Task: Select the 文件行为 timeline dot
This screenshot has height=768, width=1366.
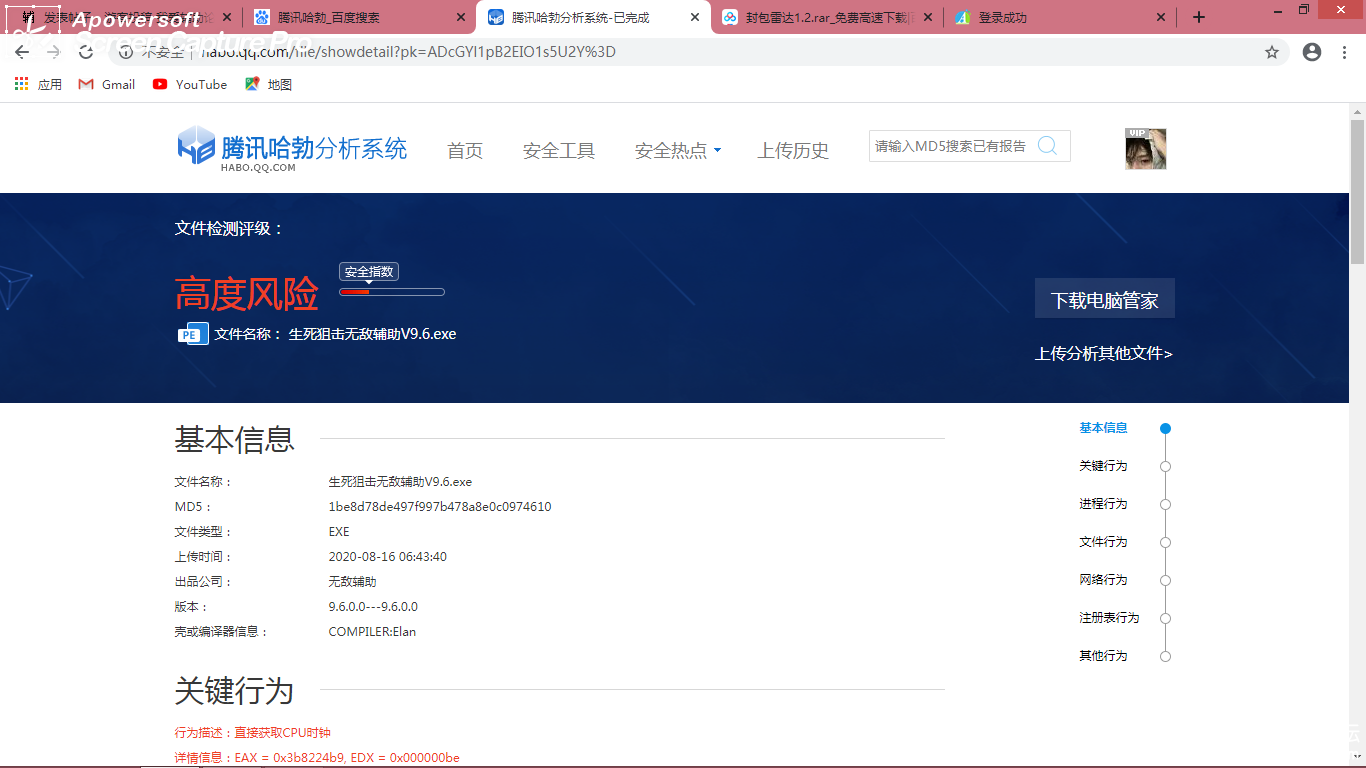Action: point(1165,543)
